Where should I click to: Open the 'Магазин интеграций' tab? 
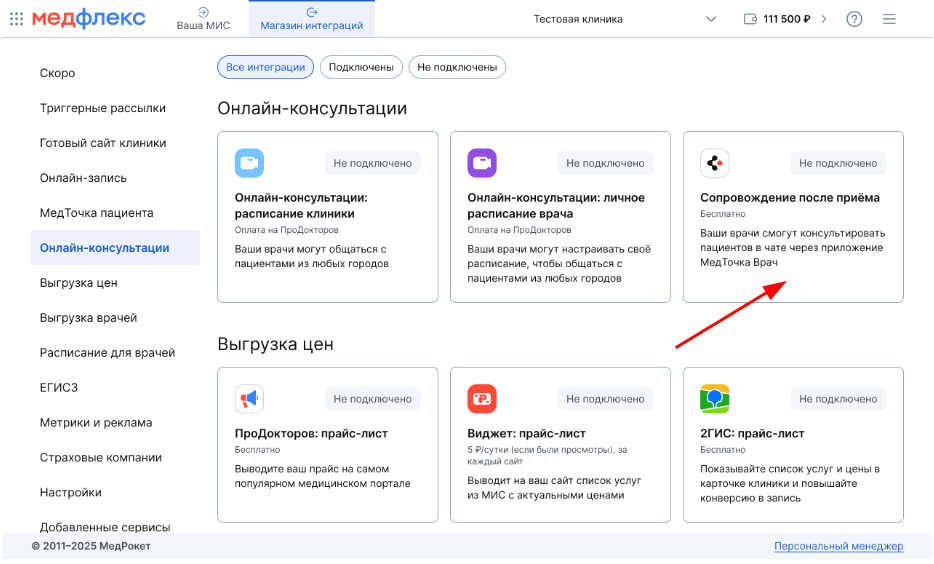(311, 19)
